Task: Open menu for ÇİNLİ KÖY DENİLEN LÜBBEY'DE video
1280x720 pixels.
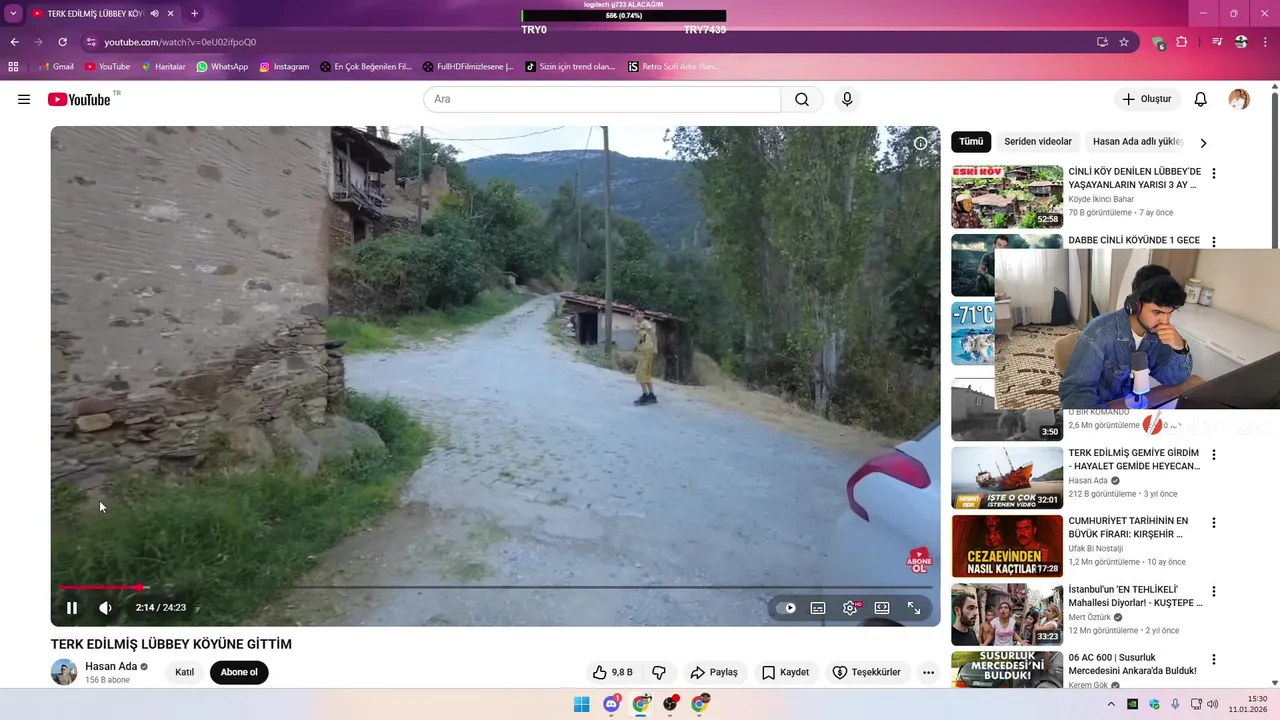Action: [1214, 174]
